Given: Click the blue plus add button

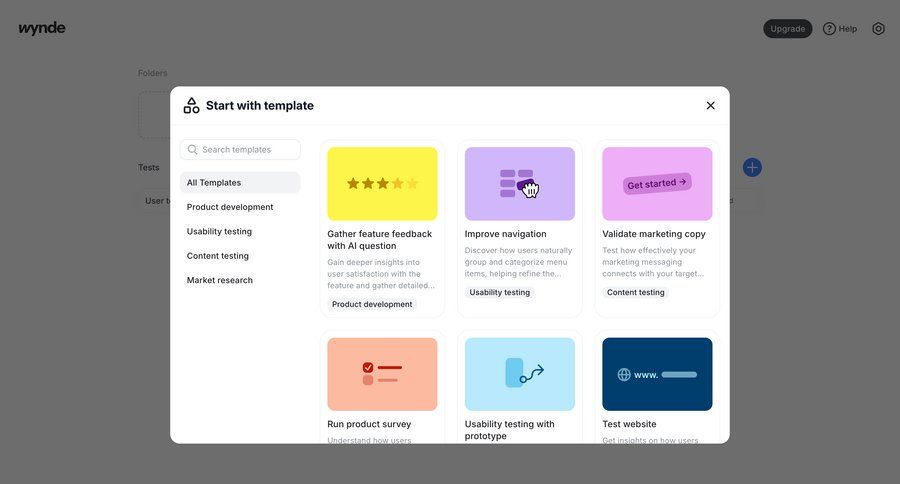Looking at the screenshot, I should click(x=752, y=167).
